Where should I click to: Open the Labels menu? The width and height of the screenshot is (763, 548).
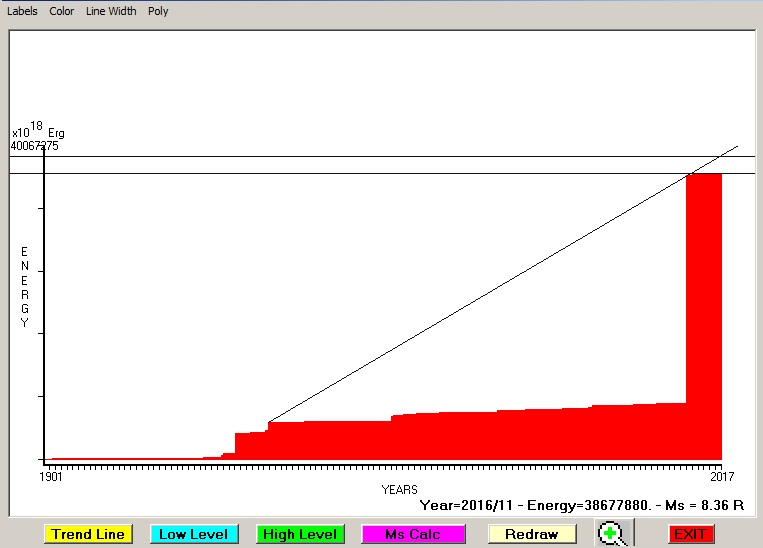point(22,11)
